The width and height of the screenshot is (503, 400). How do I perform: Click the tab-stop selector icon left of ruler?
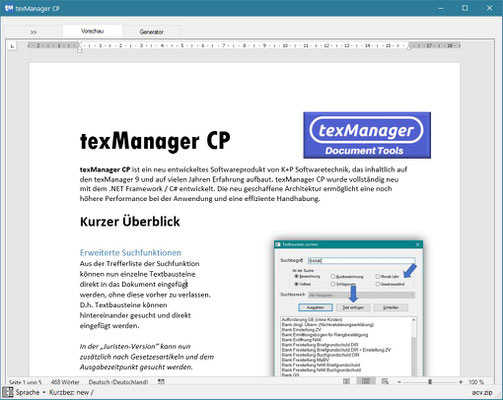click(12, 46)
